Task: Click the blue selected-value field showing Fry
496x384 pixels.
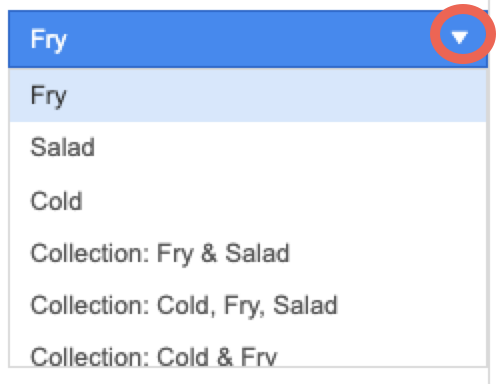Action: [x=248, y=39]
